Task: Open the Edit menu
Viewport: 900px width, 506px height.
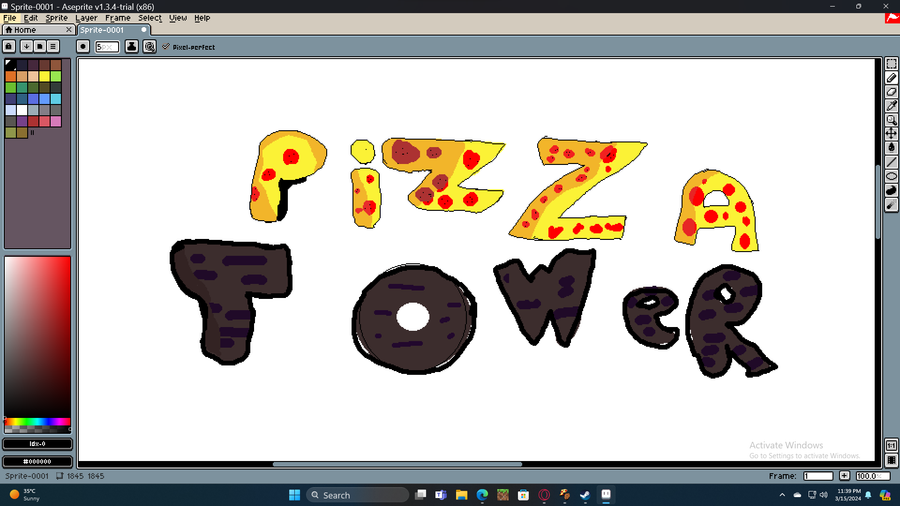Action: pyautogui.click(x=30, y=18)
